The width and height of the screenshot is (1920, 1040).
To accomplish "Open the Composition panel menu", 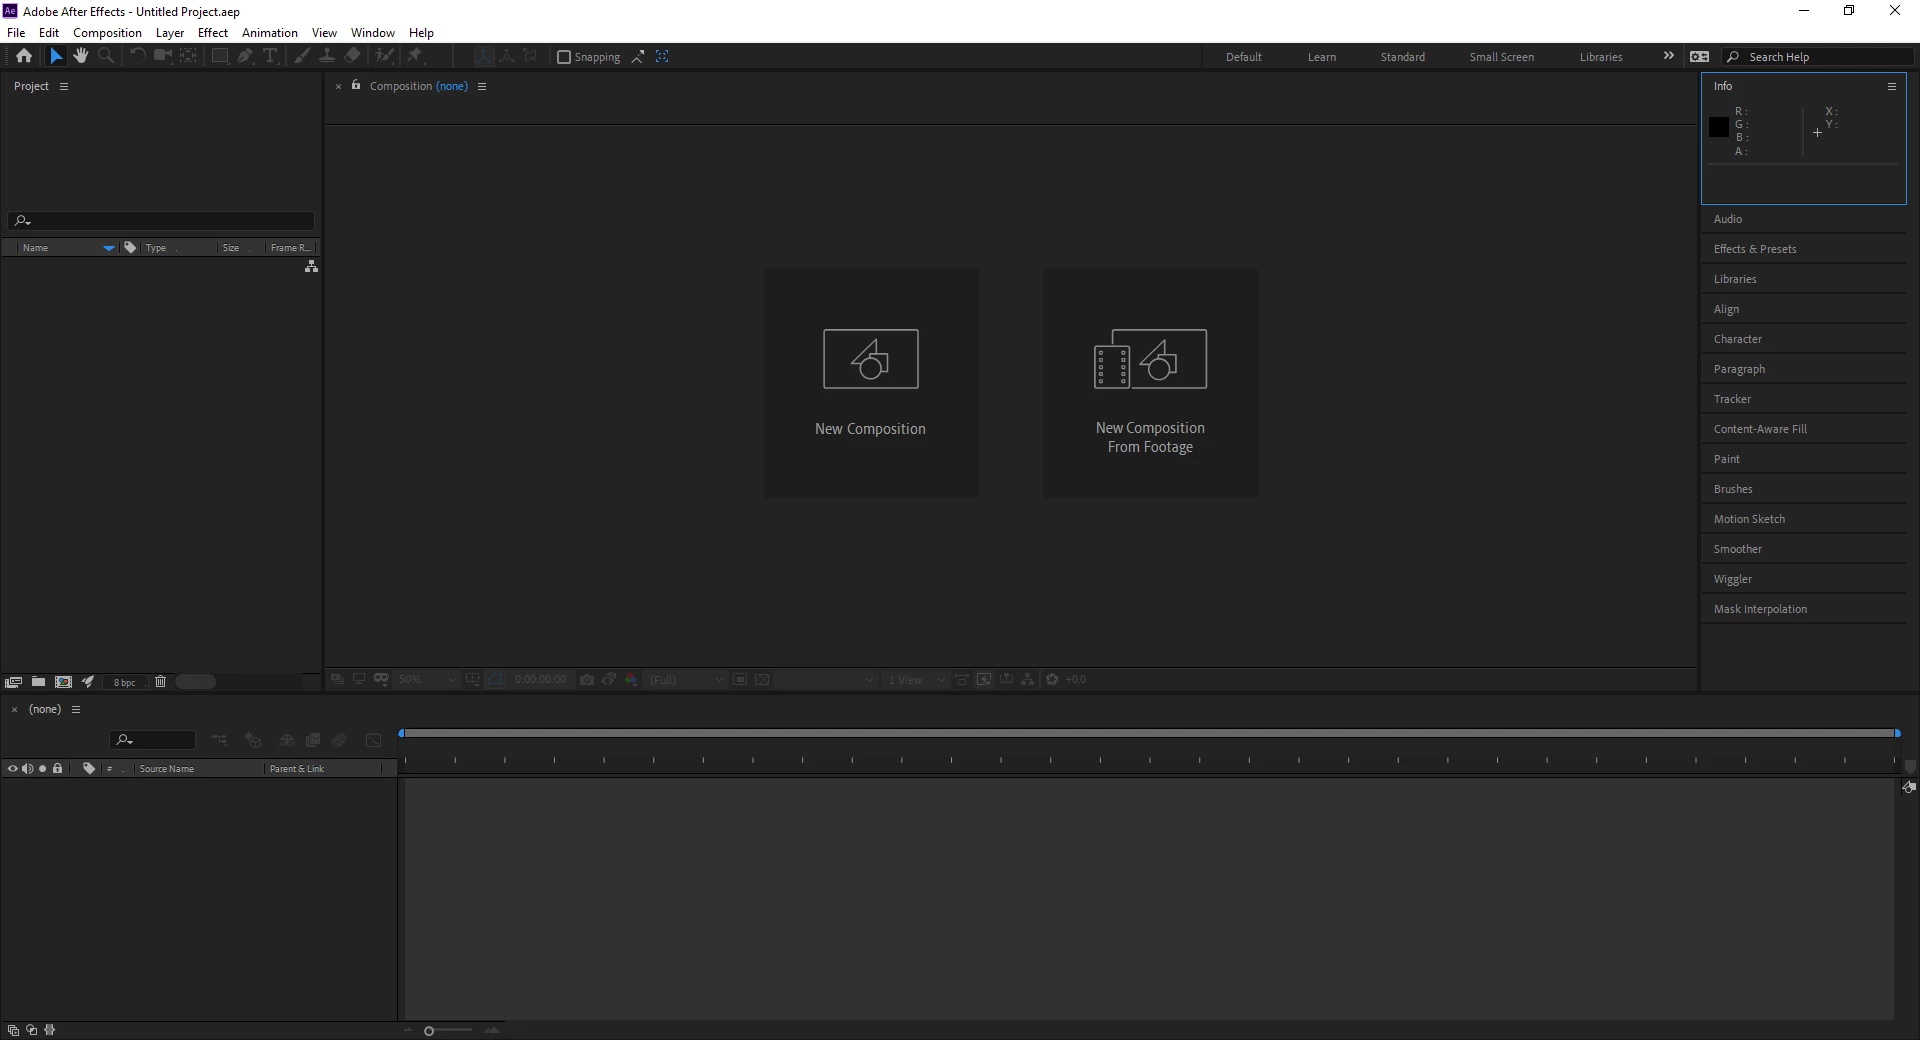I will [482, 86].
